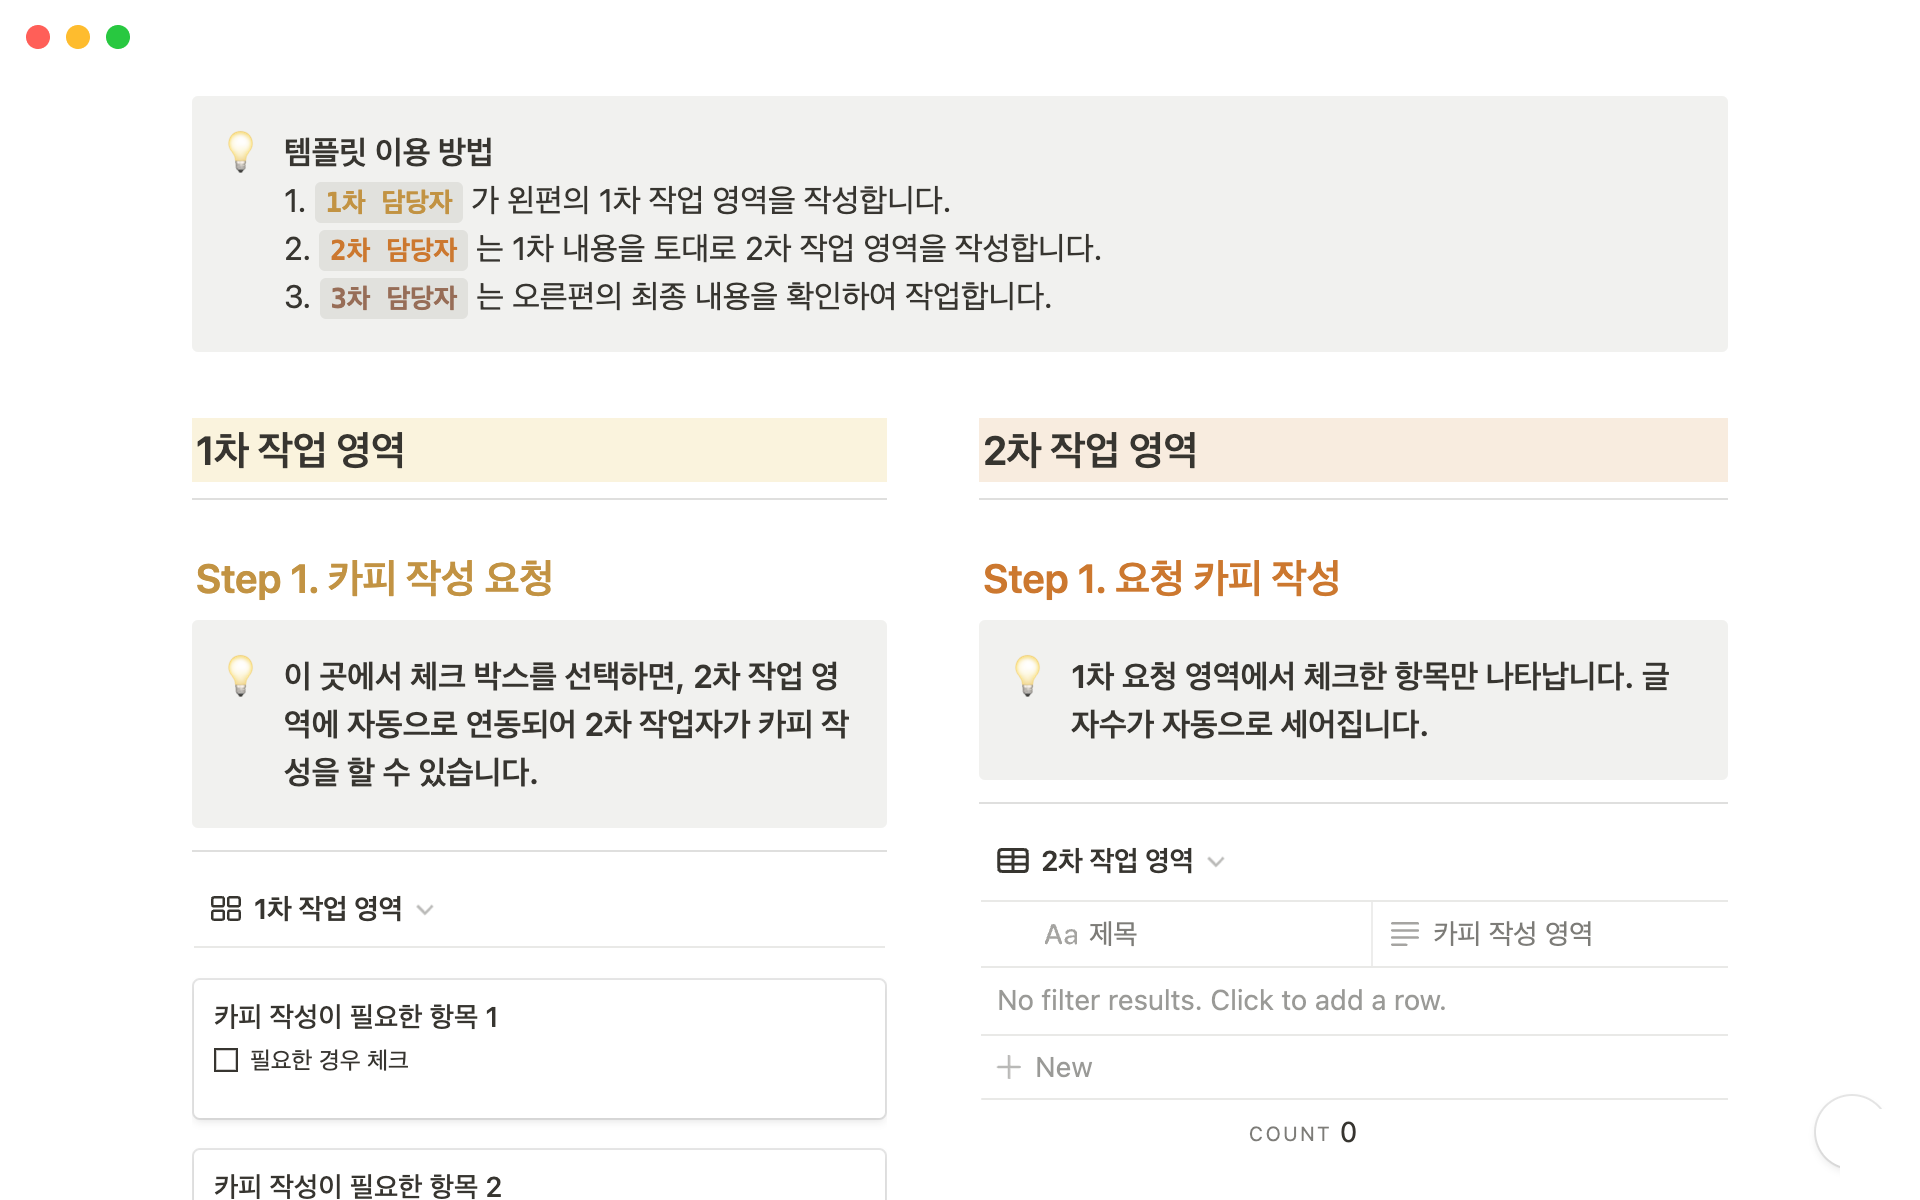Check the 필요한 경우 체크 checkbox

coord(226,1060)
